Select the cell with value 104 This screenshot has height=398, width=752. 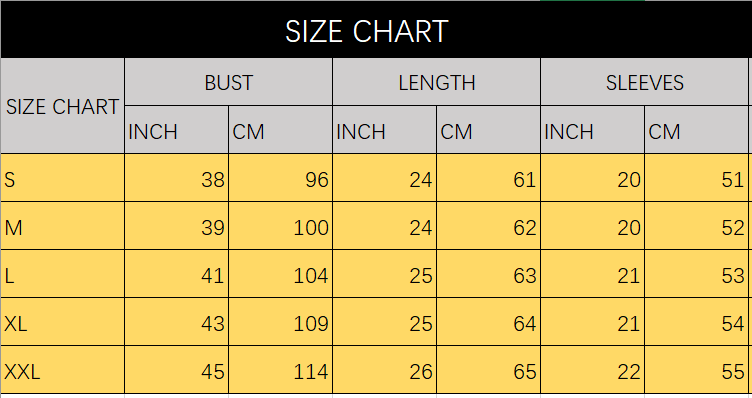pos(281,274)
